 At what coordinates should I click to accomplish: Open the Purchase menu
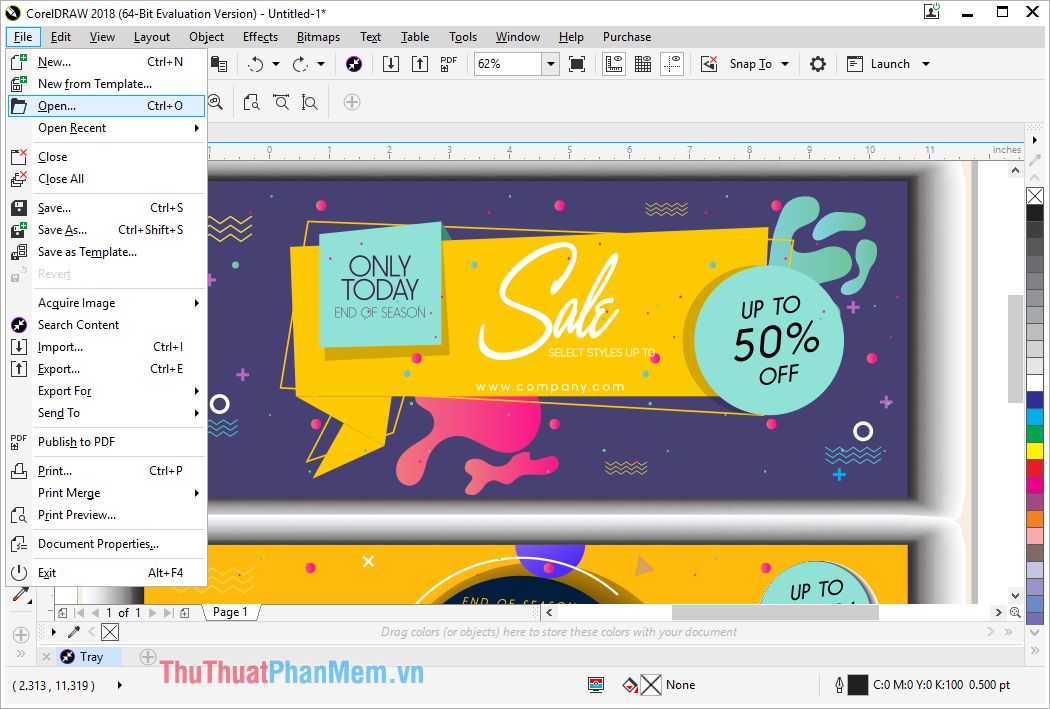pos(626,37)
